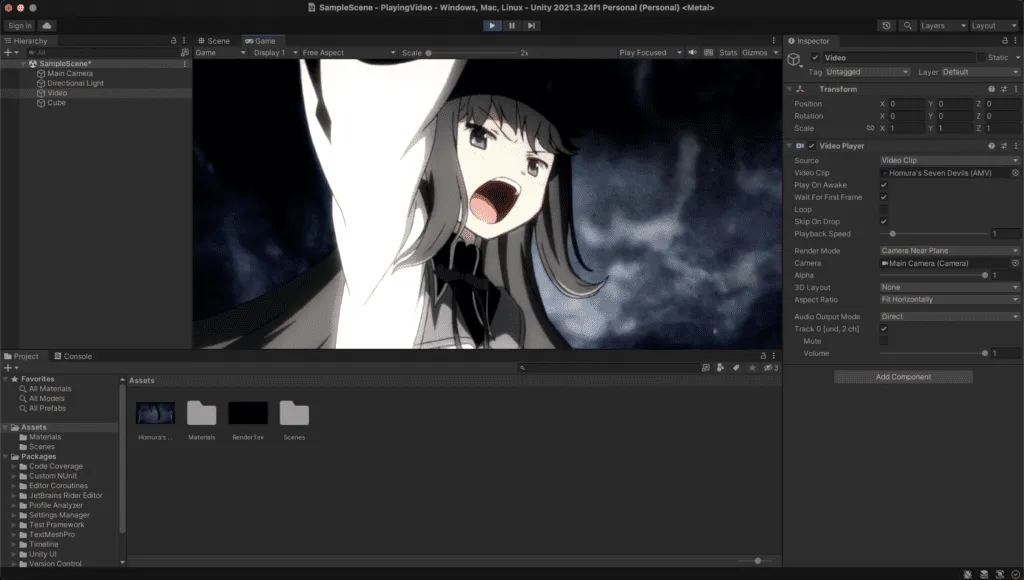Open the Audio Output Mode dropdown

pos(949,316)
